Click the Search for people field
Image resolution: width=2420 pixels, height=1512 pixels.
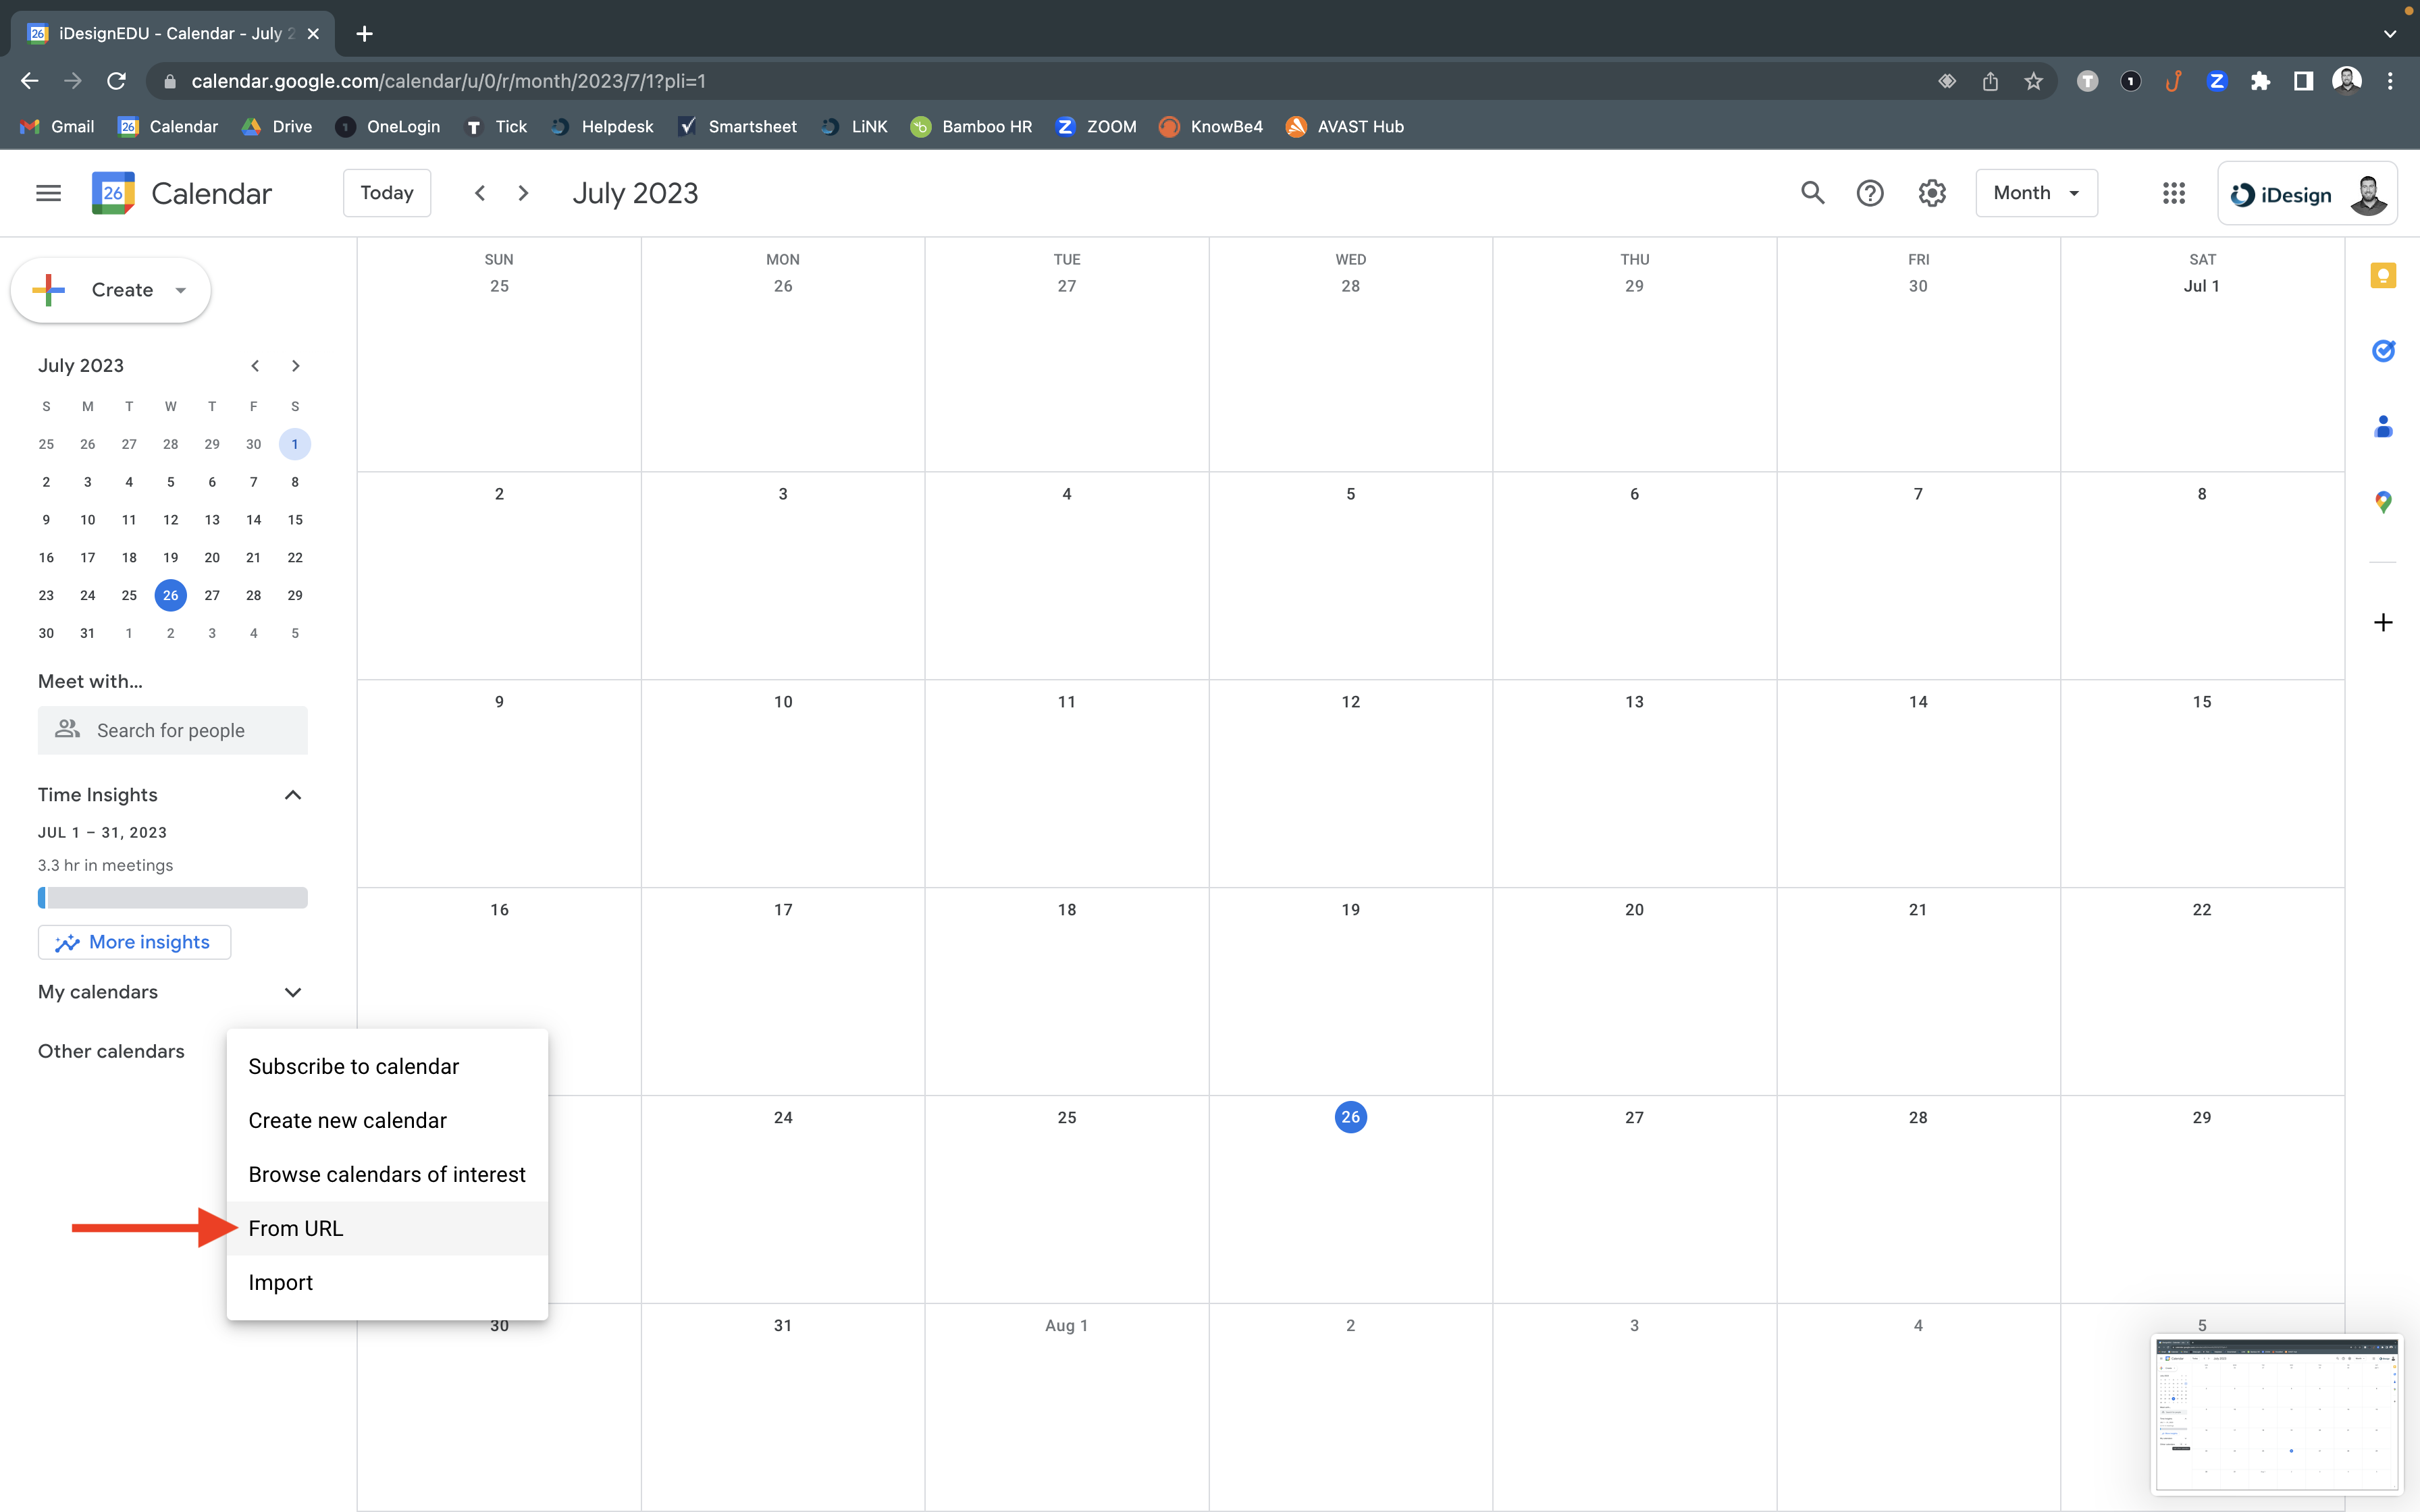172,730
